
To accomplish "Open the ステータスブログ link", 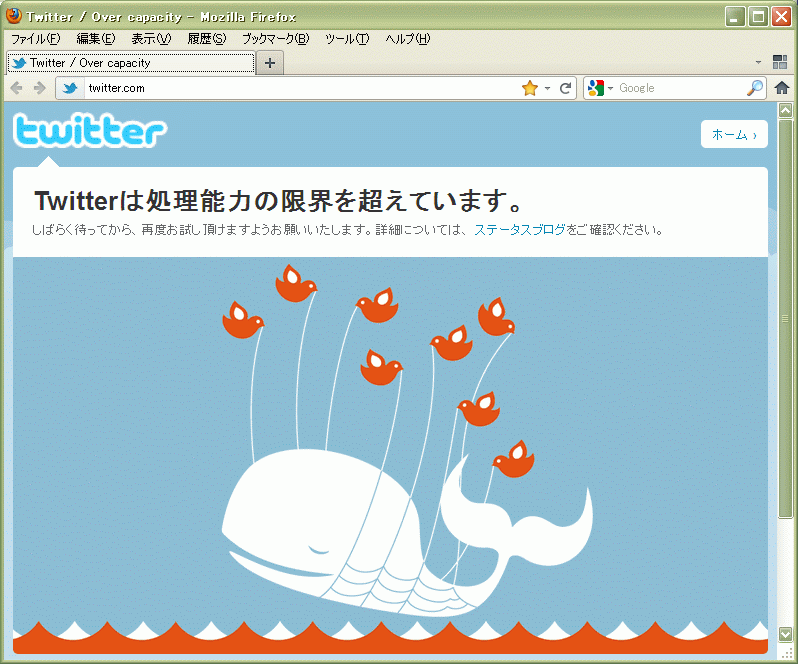I will [520, 230].
